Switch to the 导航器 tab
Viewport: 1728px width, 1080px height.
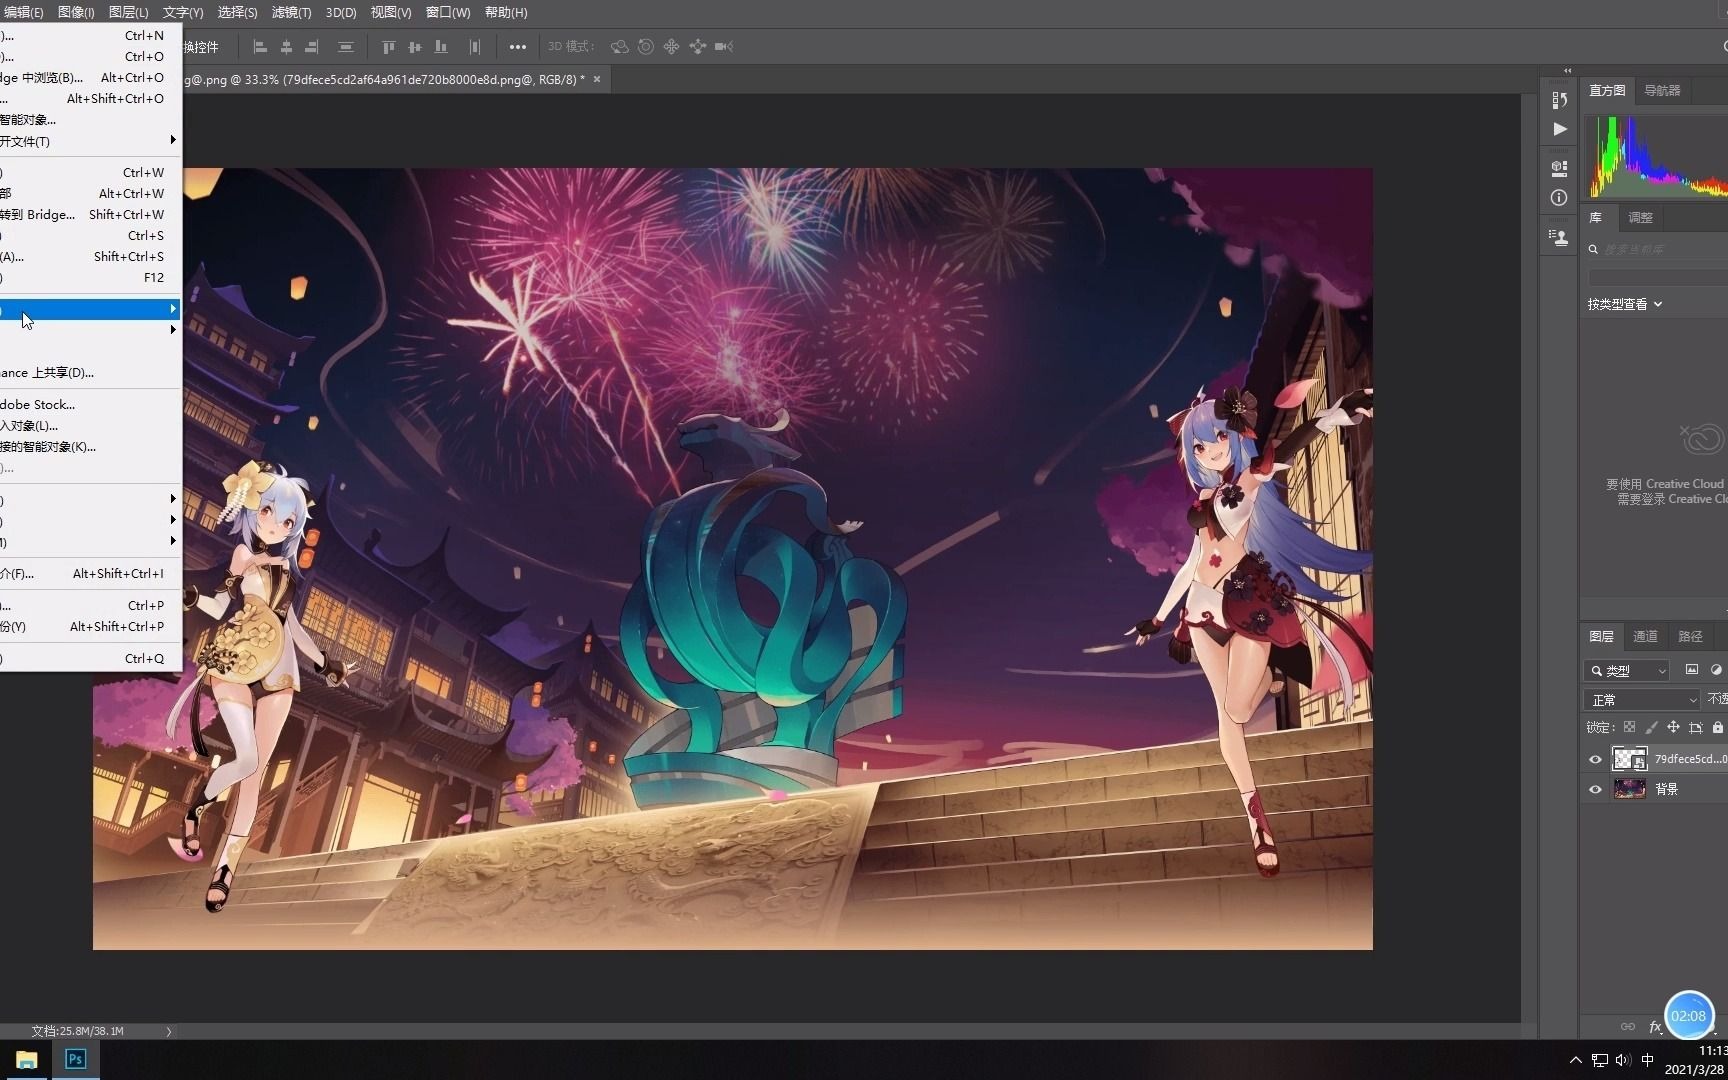[x=1662, y=90]
